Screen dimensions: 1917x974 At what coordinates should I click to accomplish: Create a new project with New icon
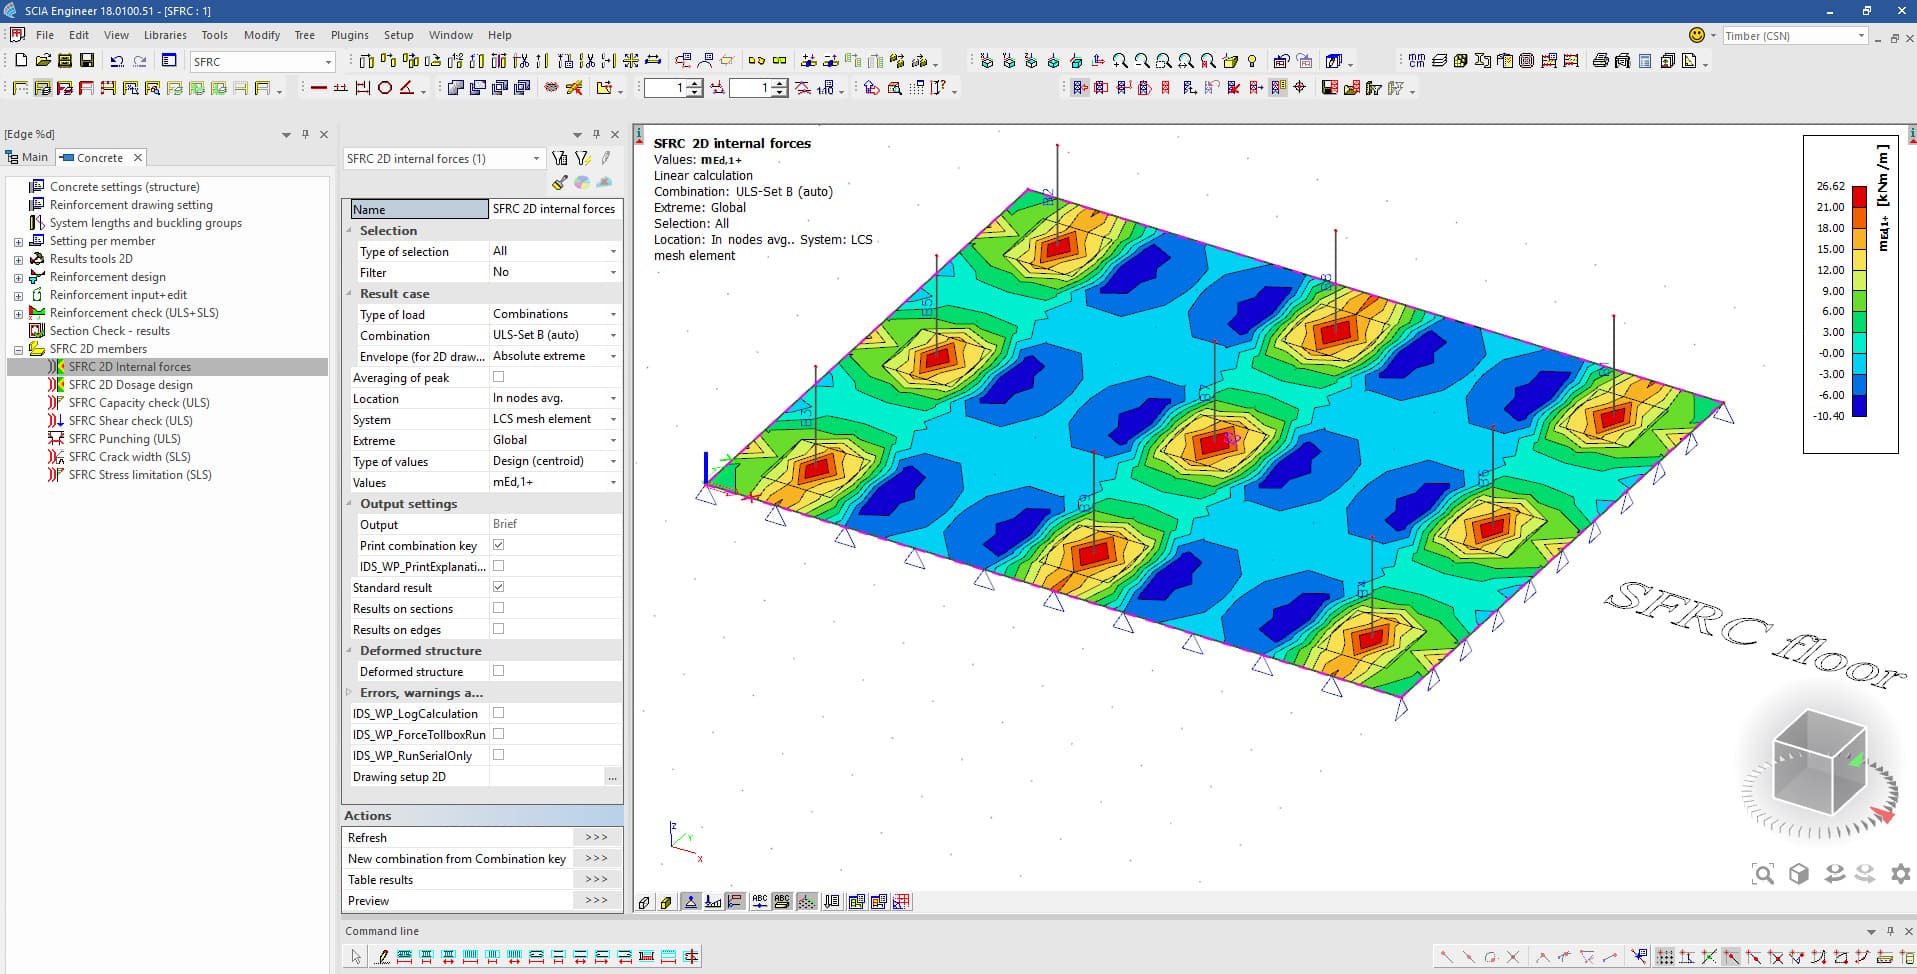[x=21, y=61]
